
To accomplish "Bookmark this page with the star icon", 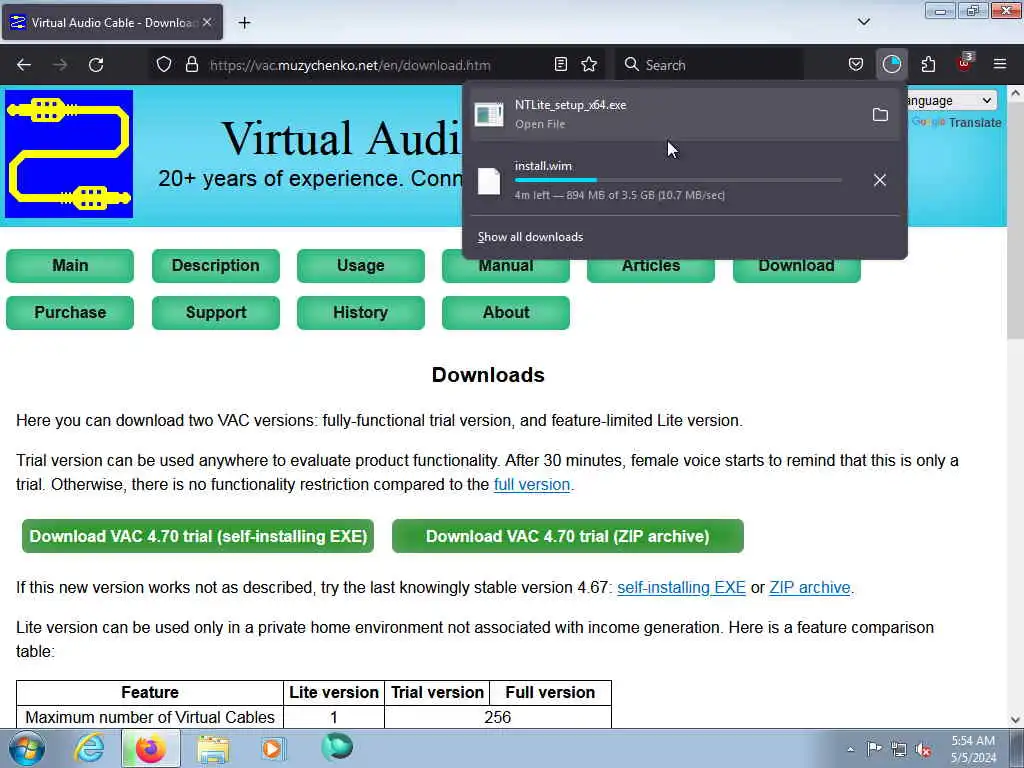I will 589,64.
